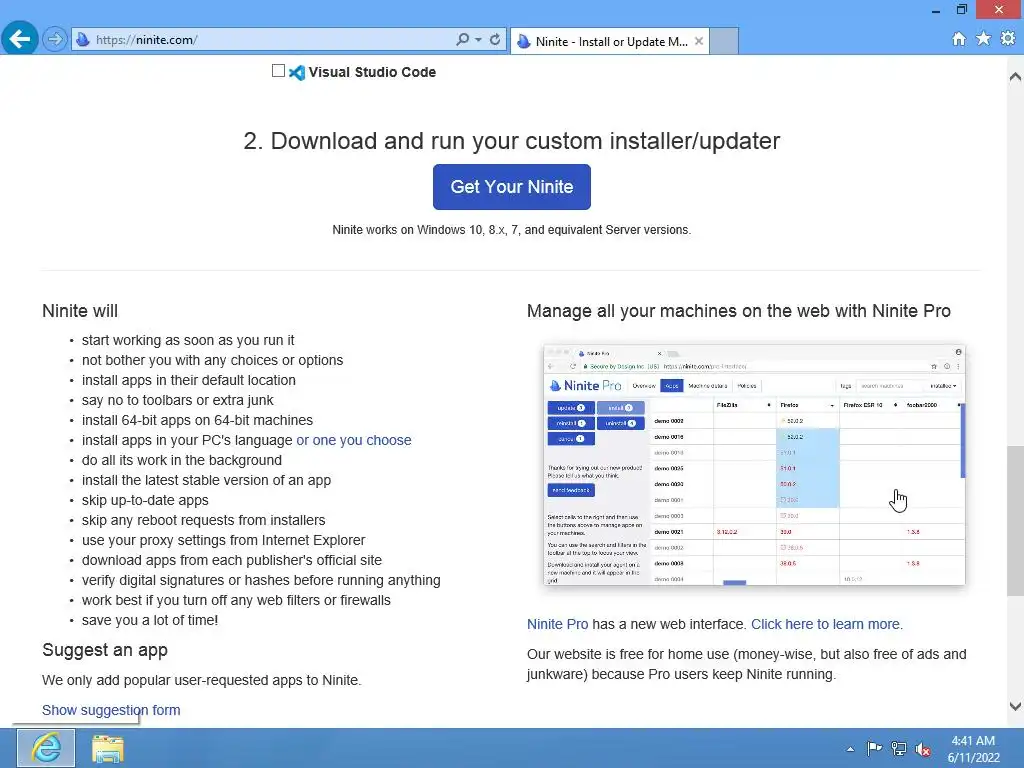Click 'do all its work in the background'

pyautogui.click(x=182, y=460)
